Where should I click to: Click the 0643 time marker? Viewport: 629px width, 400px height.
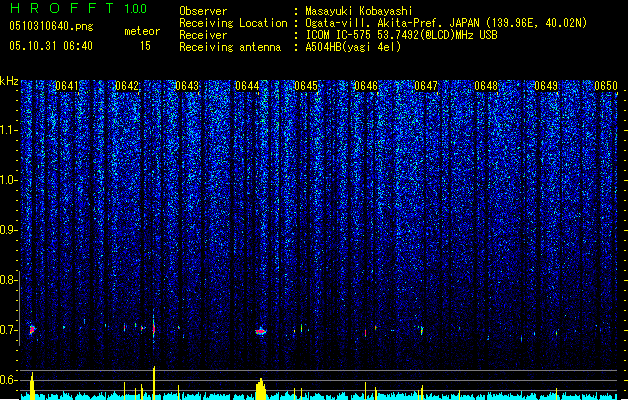pos(187,86)
